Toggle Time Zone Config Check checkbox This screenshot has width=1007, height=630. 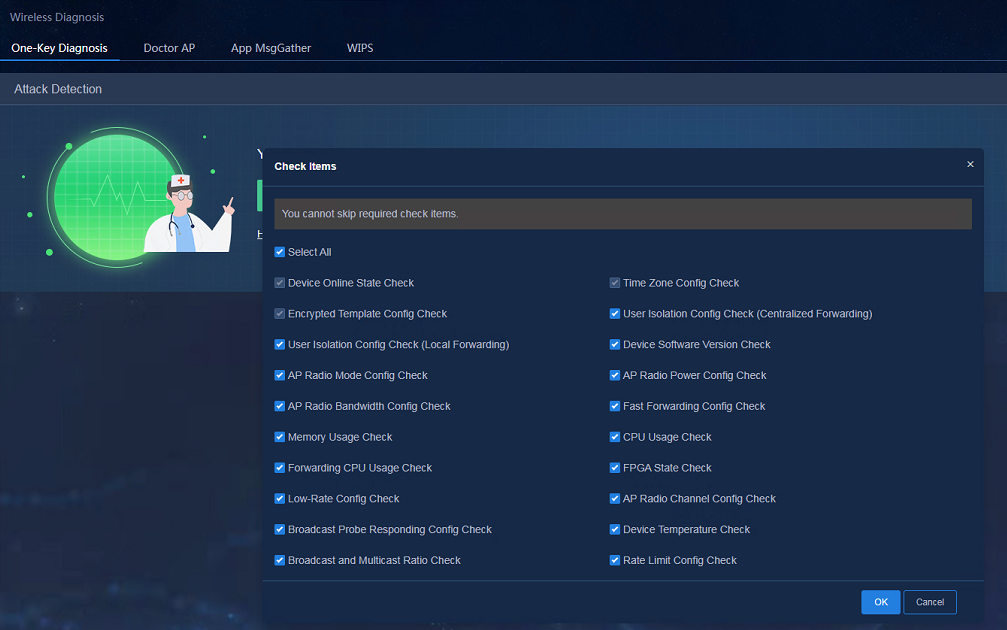coord(615,283)
